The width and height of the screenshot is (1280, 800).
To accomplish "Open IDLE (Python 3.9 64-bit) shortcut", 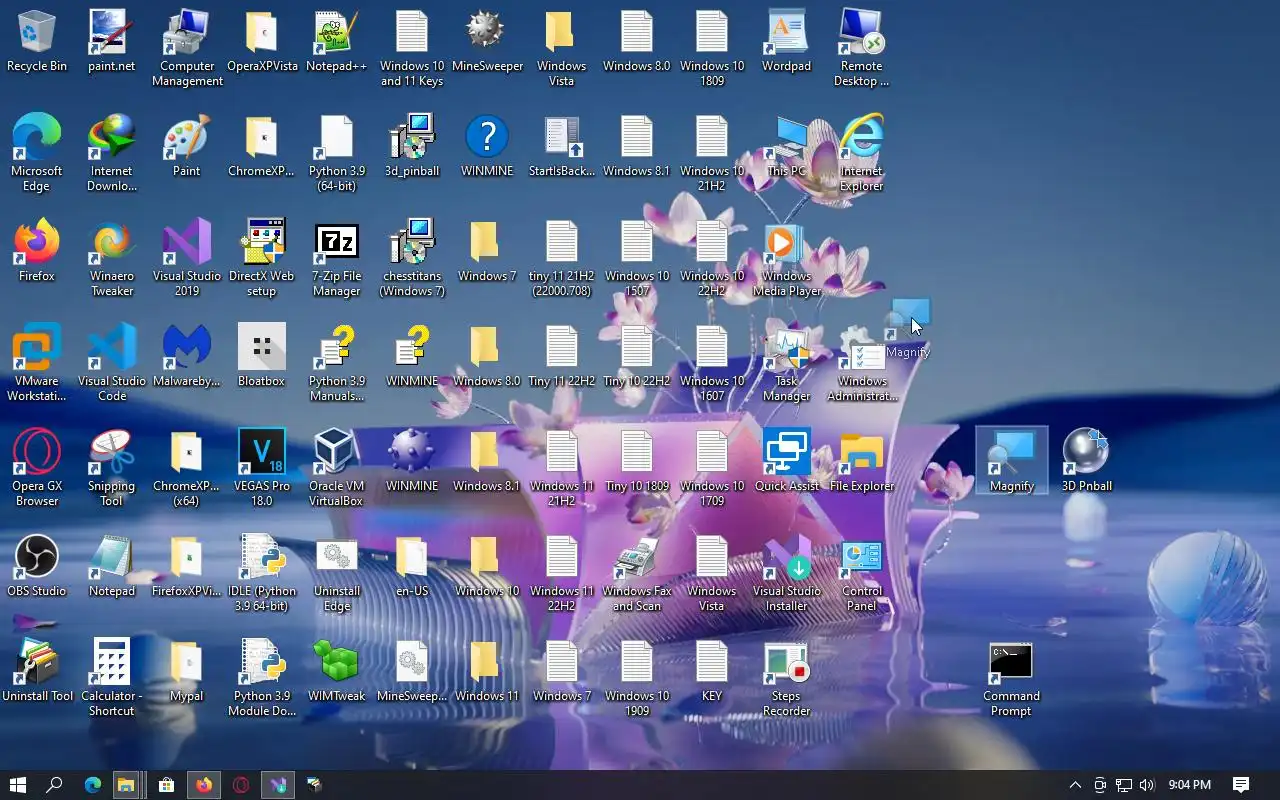I will coord(262,573).
